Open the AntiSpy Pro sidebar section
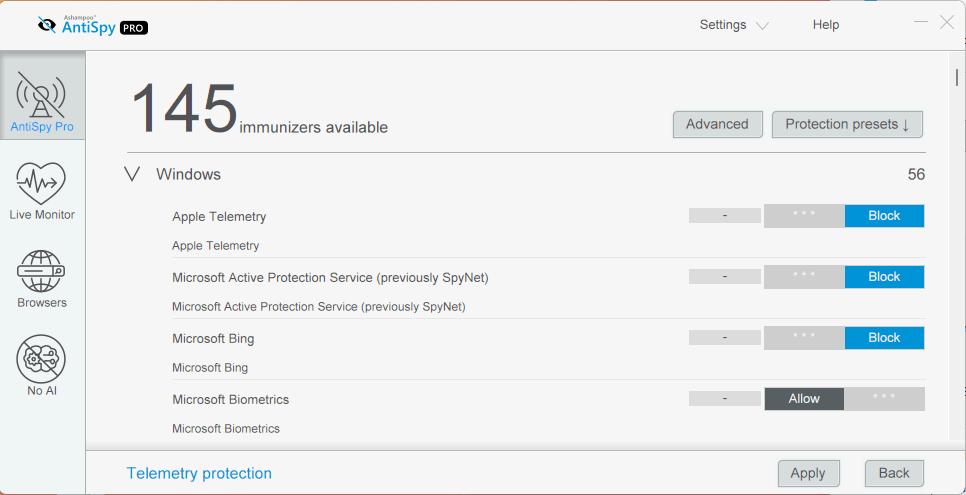 coord(42,96)
